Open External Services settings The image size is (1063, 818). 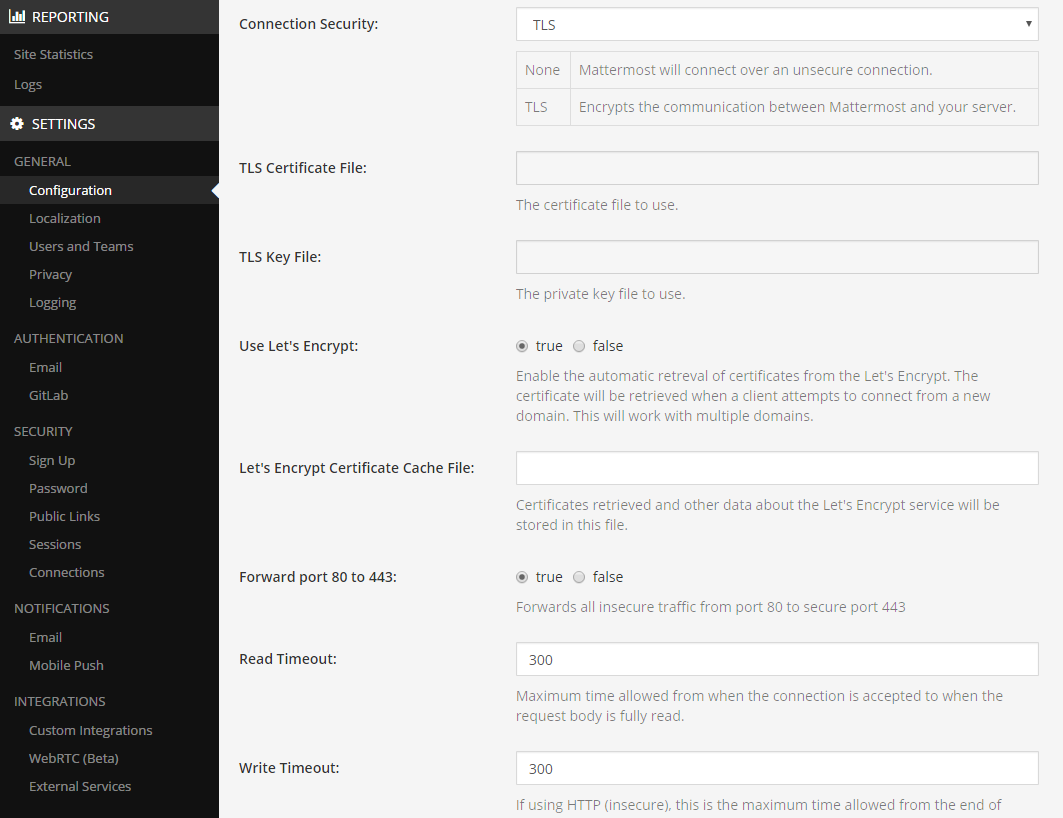[x=80, y=786]
